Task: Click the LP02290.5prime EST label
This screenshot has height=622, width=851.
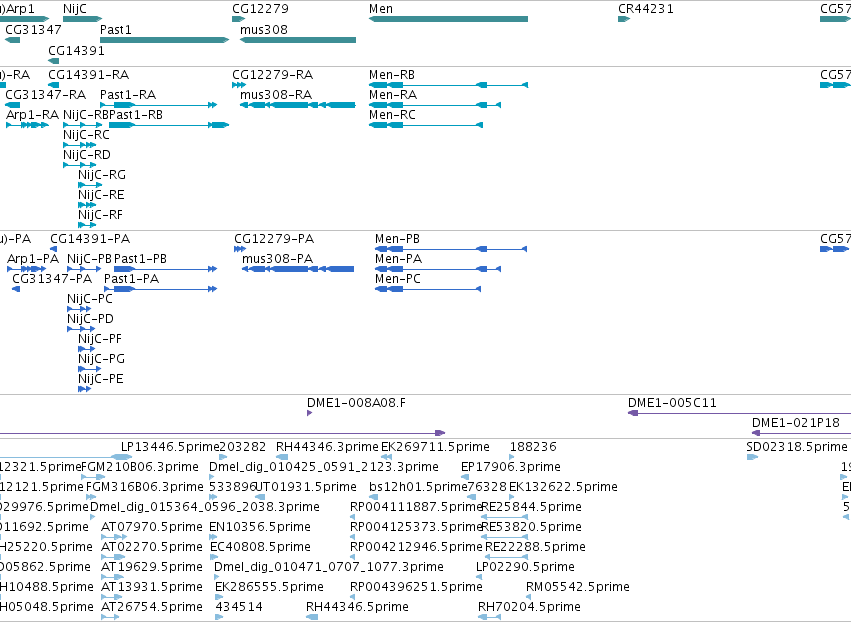Action: (x=525, y=567)
